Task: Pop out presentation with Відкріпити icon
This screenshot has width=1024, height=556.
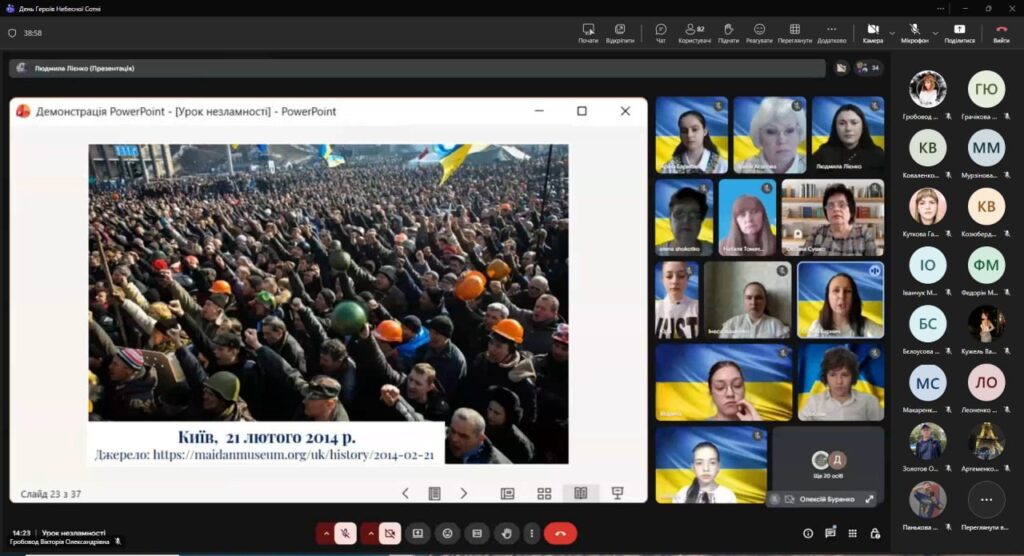Action: click(620, 32)
